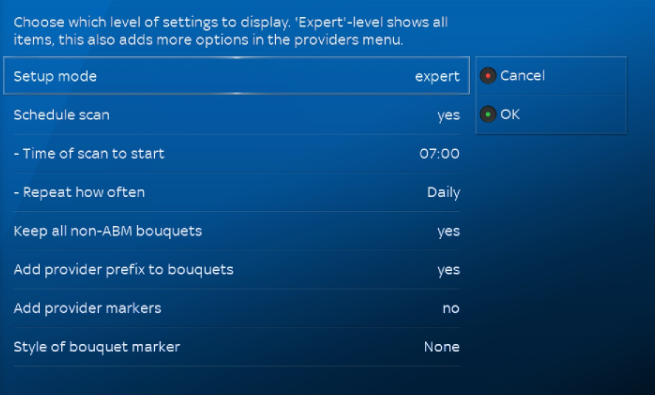Viewport: 655px width, 395px height.
Task: Change the Setup mode expert value
Action: 437,76
